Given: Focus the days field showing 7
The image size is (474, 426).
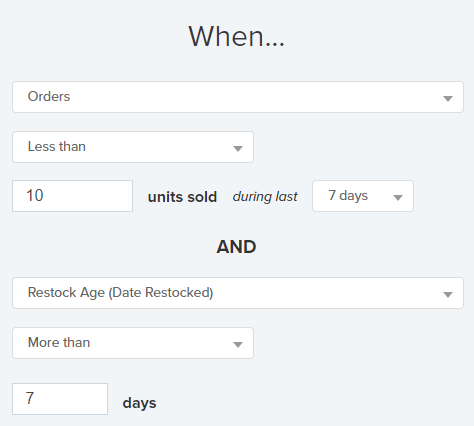Looking at the screenshot, I should 60,399.
